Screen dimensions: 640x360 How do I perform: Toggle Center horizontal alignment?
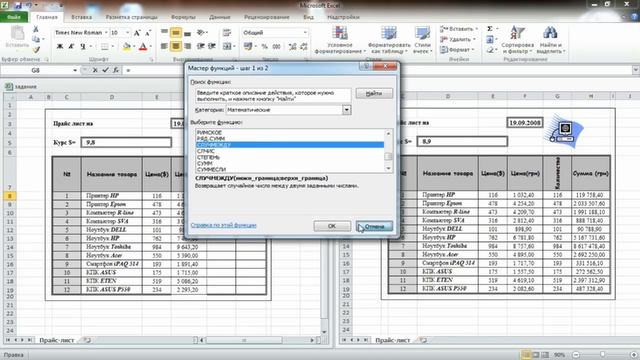(176, 47)
